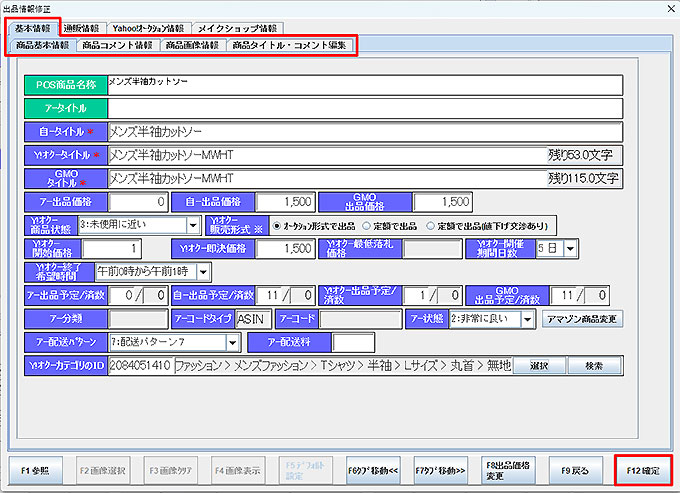Open the アー状態 condition dropdown
The width and height of the screenshot is (680, 493).
528,319
